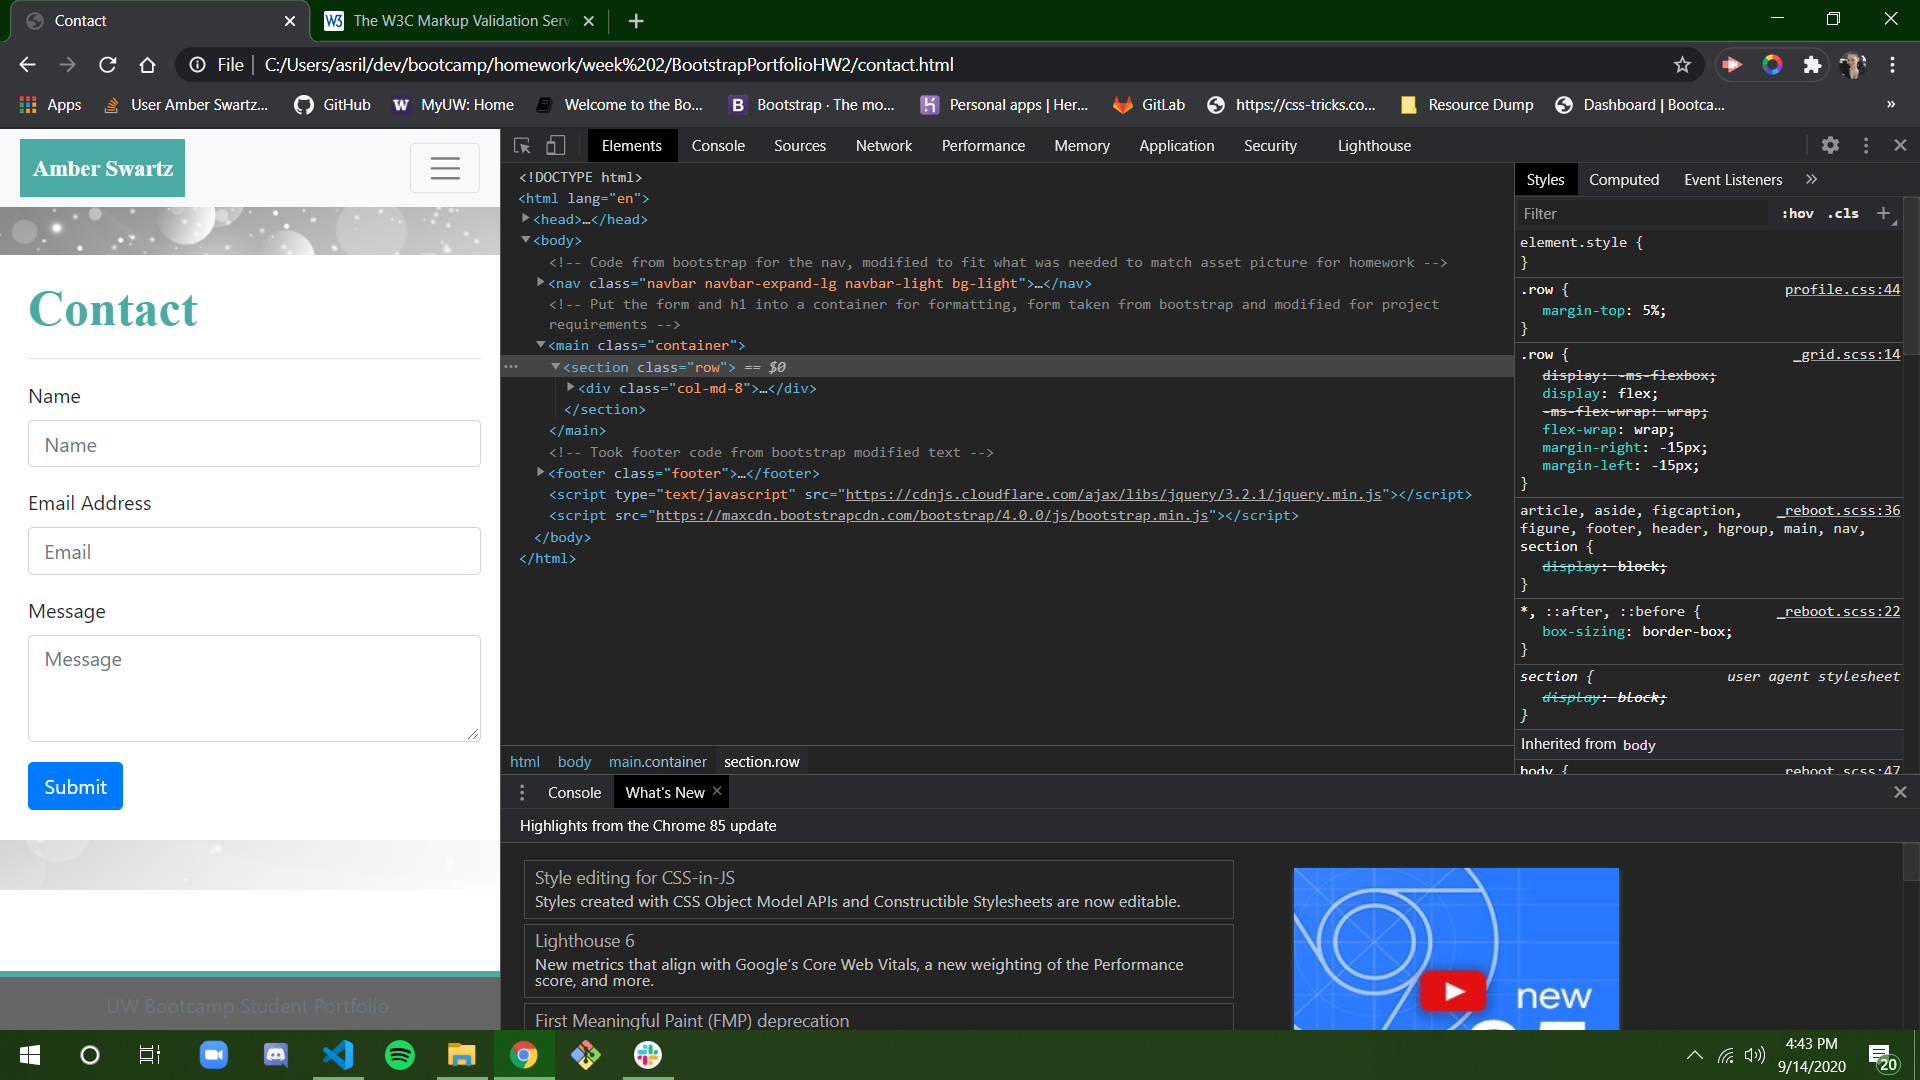Screen dimensions: 1920x1080
Task: Toggle the navbar hamburger menu
Action: click(445, 168)
